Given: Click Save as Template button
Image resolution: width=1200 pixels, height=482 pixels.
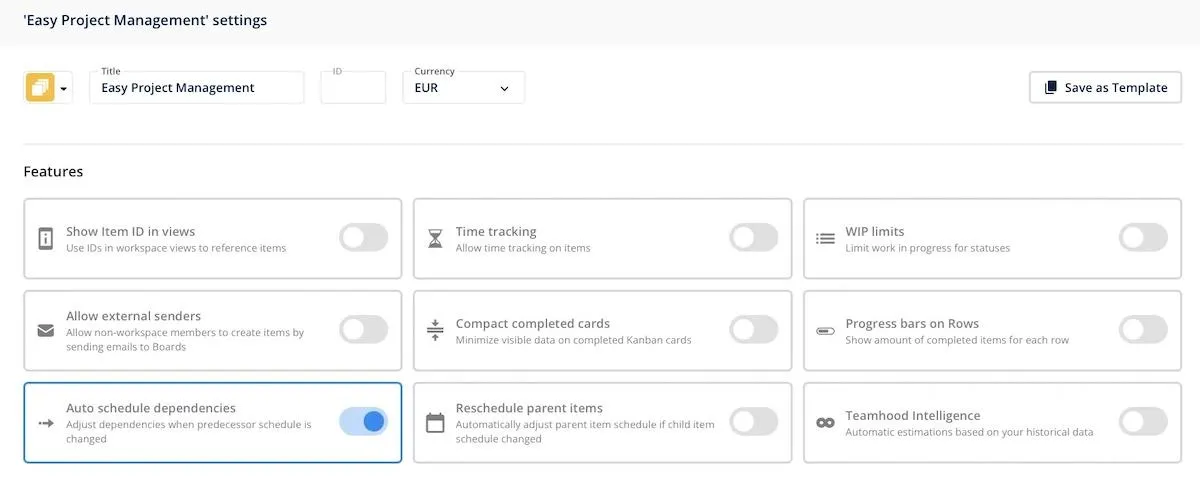Looking at the screenshot, I should 1105,87.
